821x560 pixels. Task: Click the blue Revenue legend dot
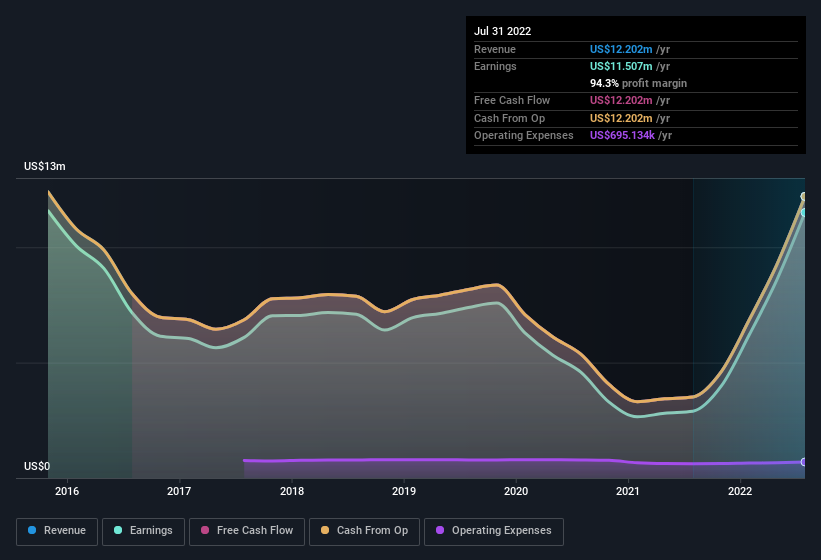32,530
